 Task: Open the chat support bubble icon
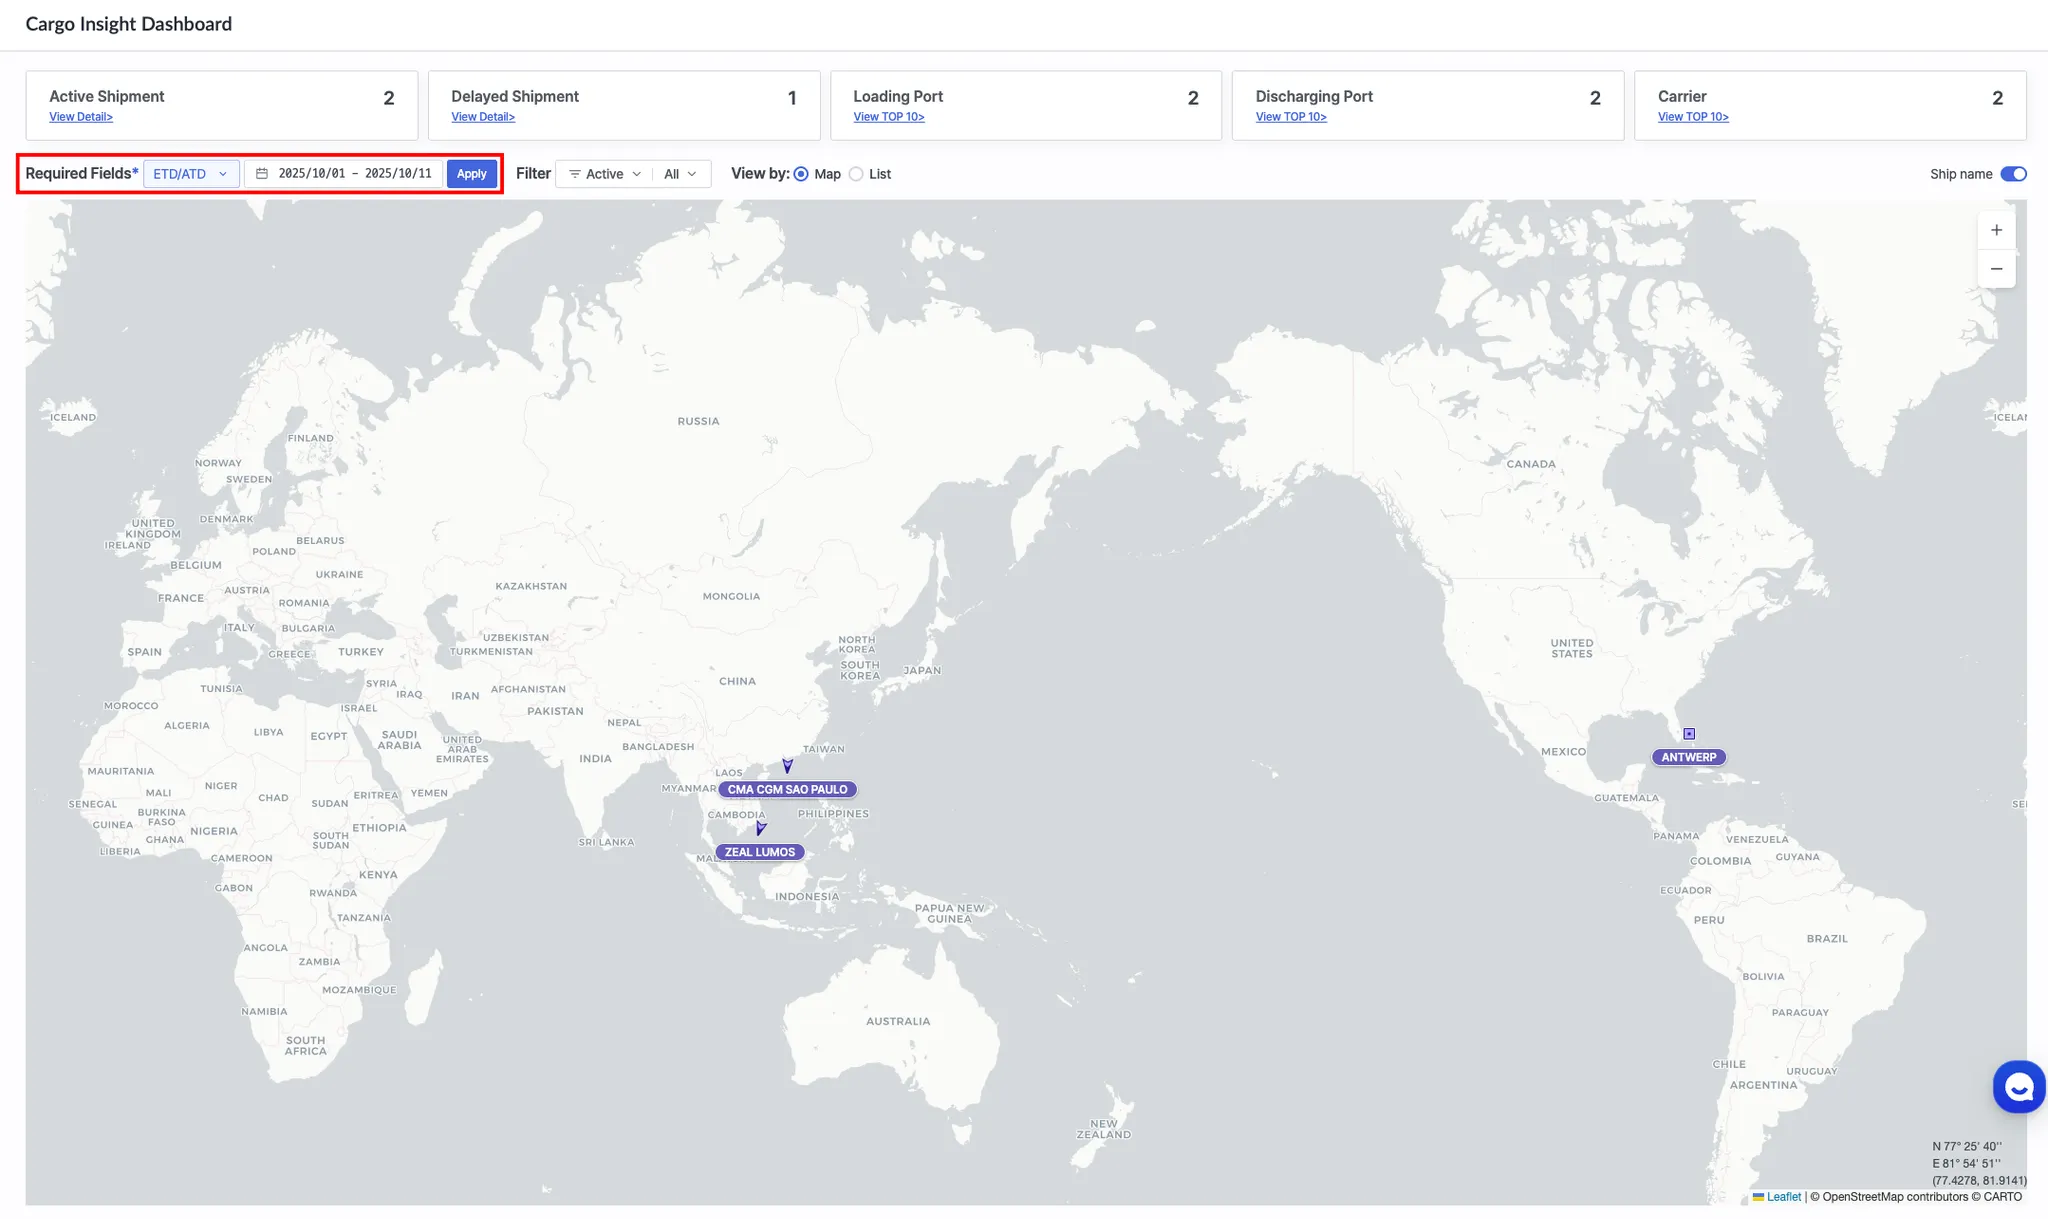click(2018, 1086)
